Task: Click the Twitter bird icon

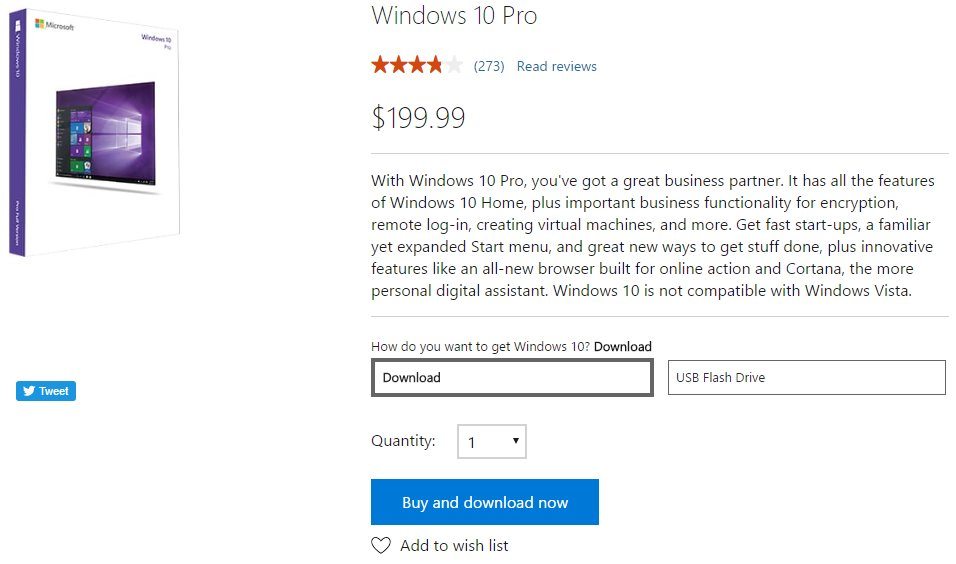Action: coord(29,391)
